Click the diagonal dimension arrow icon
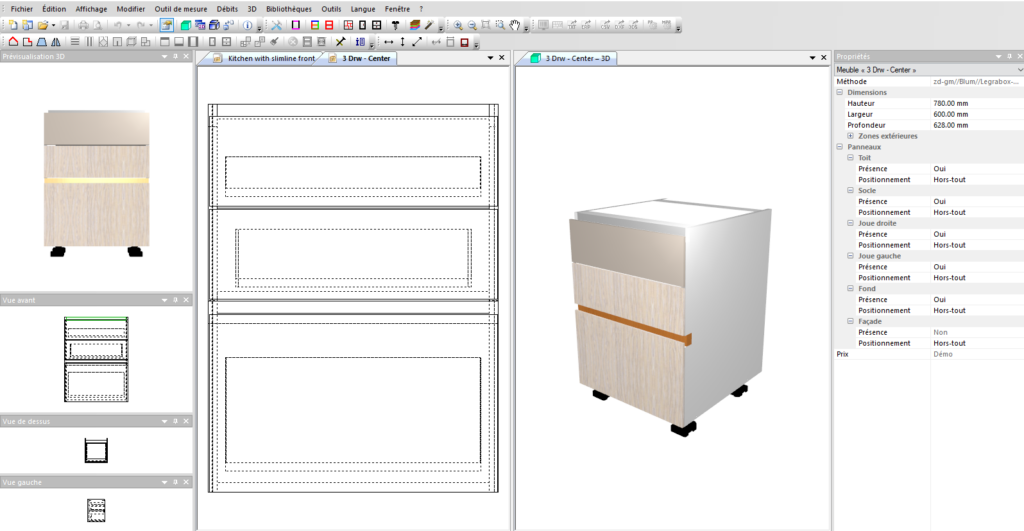The height and width of the screenshot is (531, 1024). (417, 42)
